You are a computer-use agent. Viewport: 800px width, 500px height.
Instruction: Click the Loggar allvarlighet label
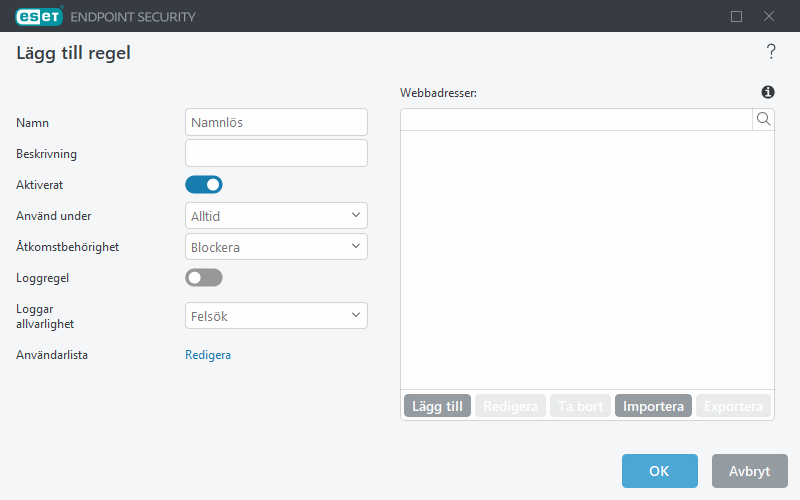point(45,316)
